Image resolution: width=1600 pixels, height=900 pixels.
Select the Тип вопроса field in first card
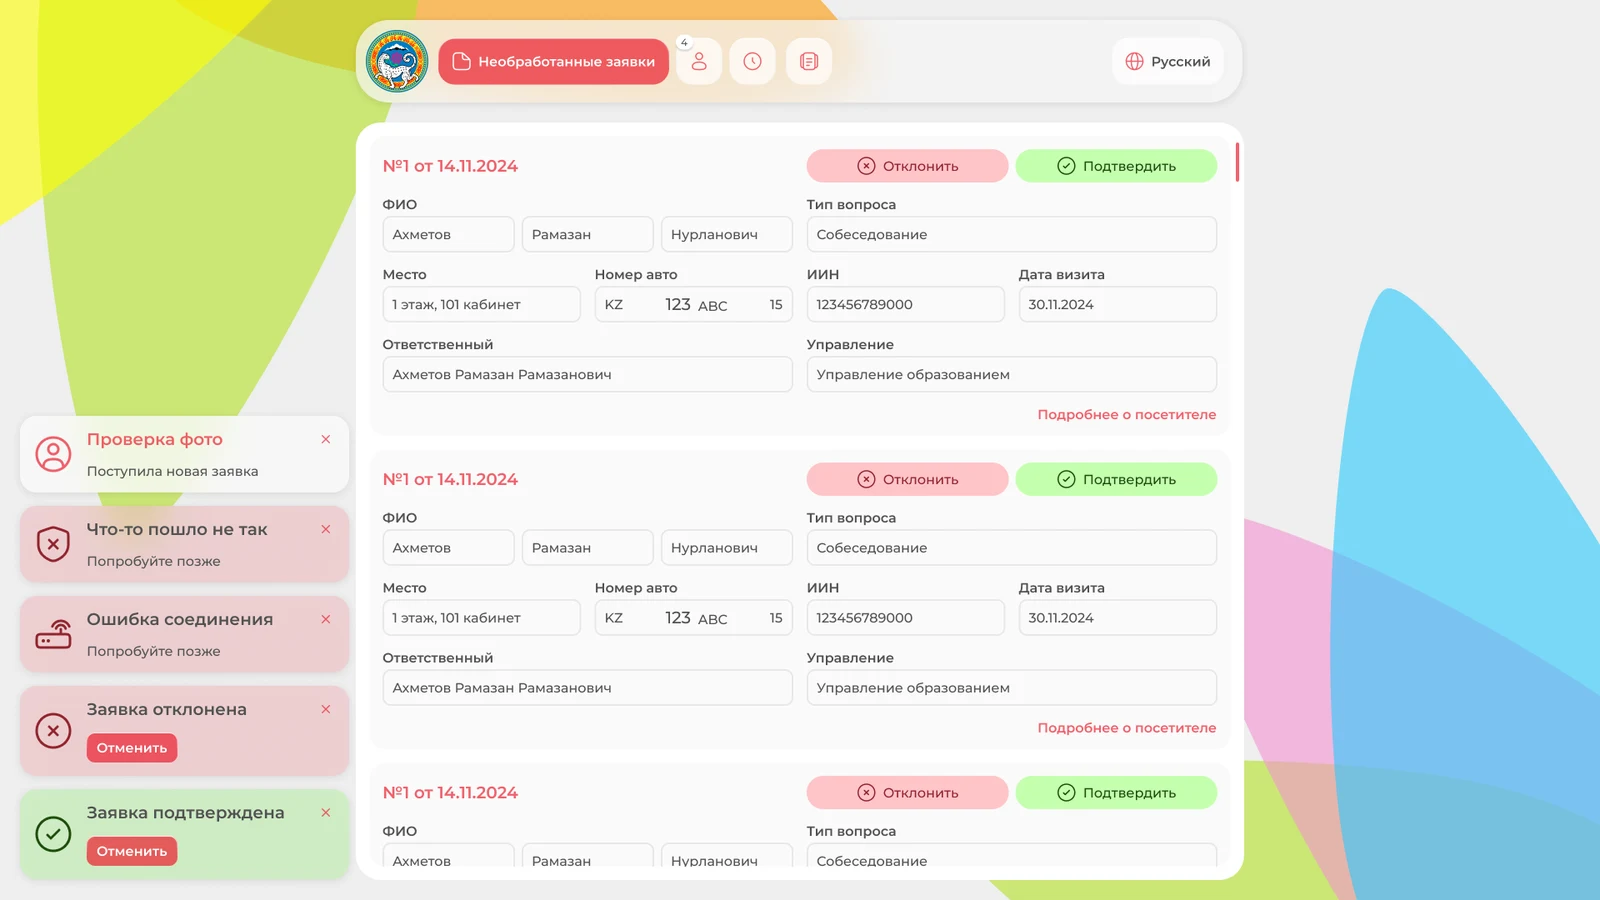point(1012,234)
